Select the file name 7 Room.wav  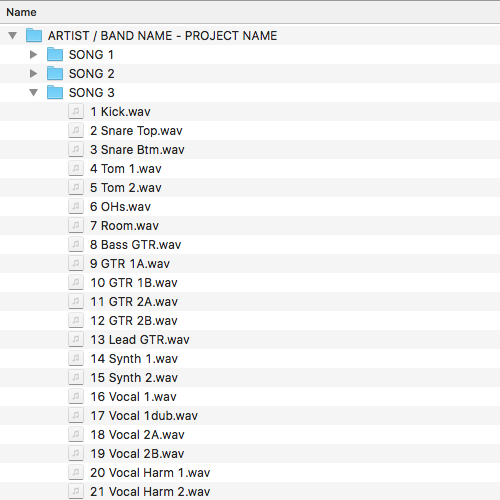point(125,226)
